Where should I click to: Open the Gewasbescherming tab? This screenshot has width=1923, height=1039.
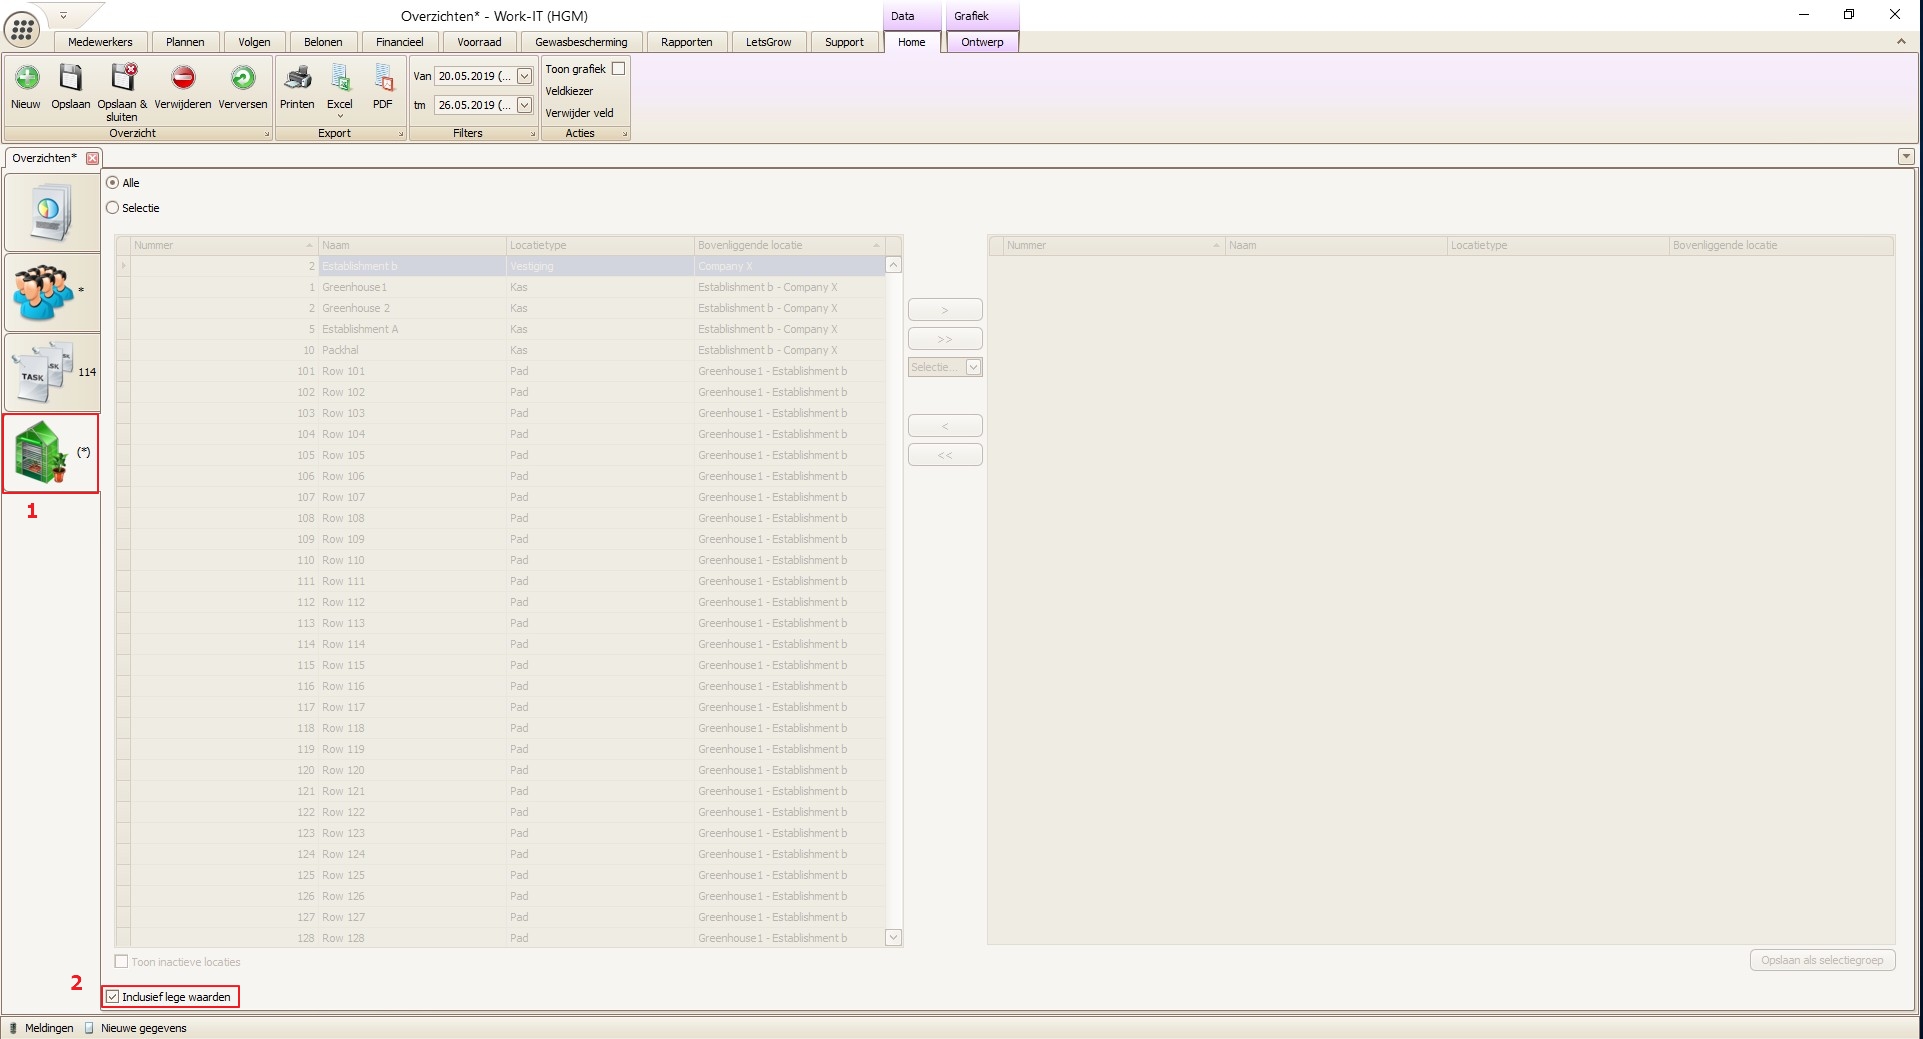[581, 42]
